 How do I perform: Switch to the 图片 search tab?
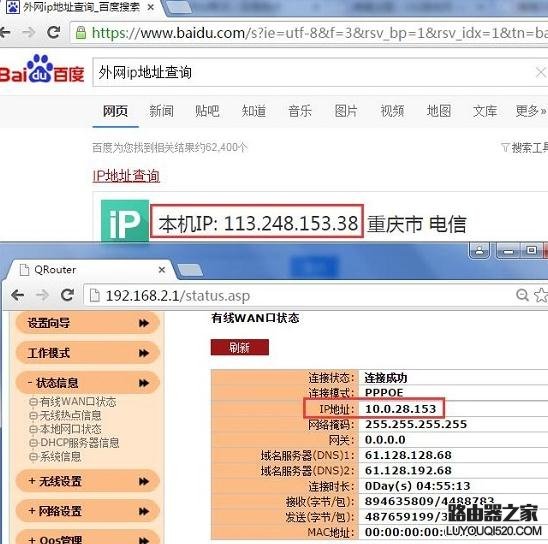coord(346,111)
